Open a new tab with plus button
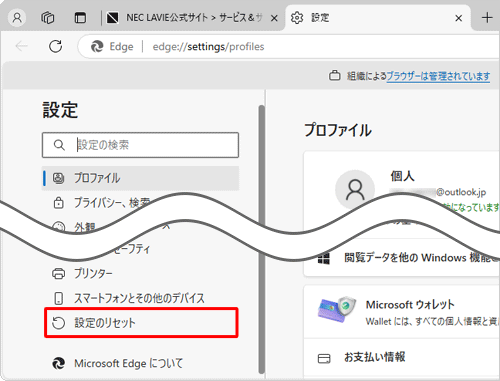 [x=487, y=18]
